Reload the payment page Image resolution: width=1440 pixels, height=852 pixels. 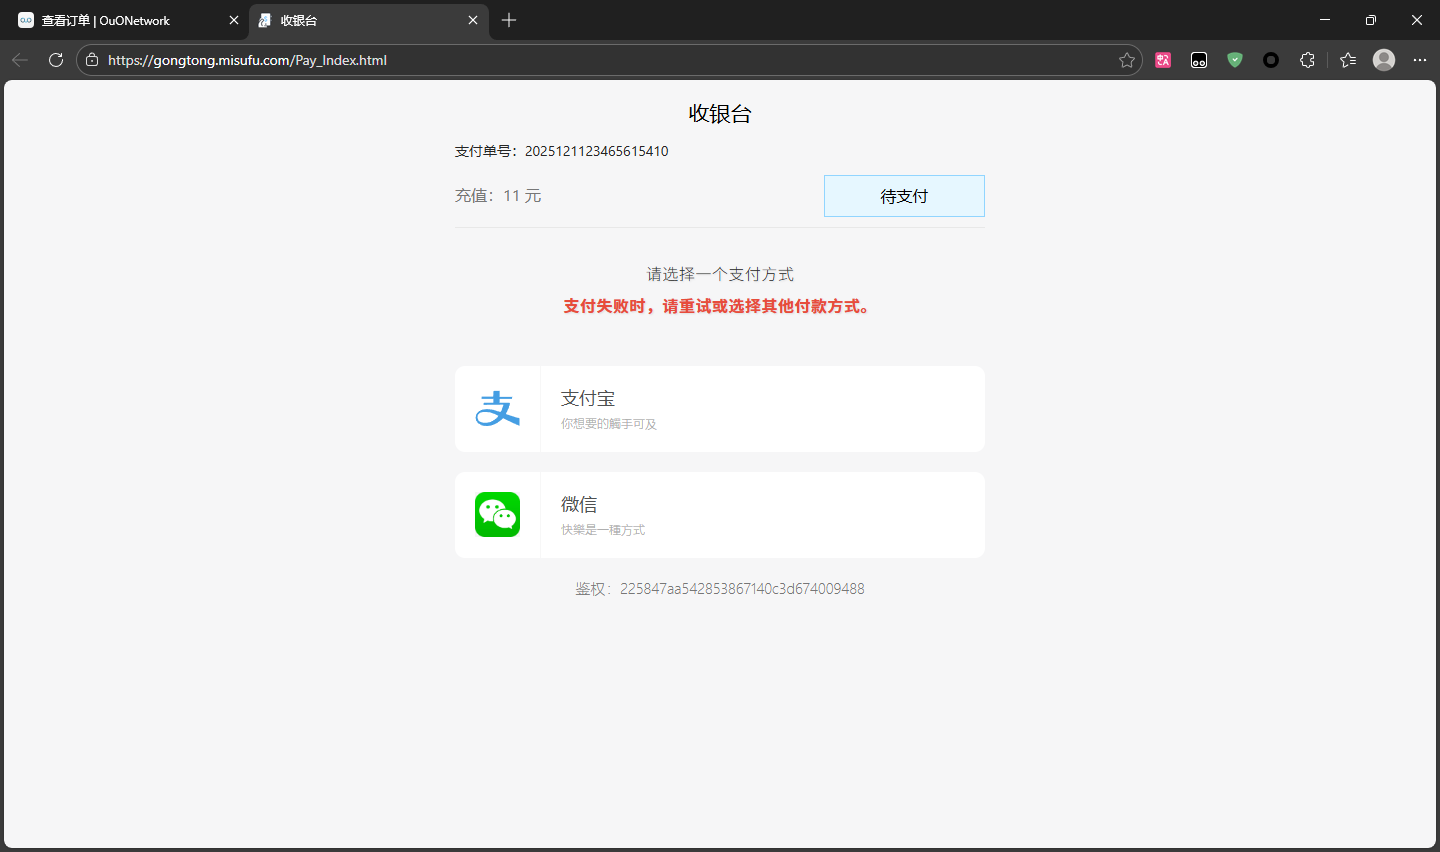click(x=56, y=60)
